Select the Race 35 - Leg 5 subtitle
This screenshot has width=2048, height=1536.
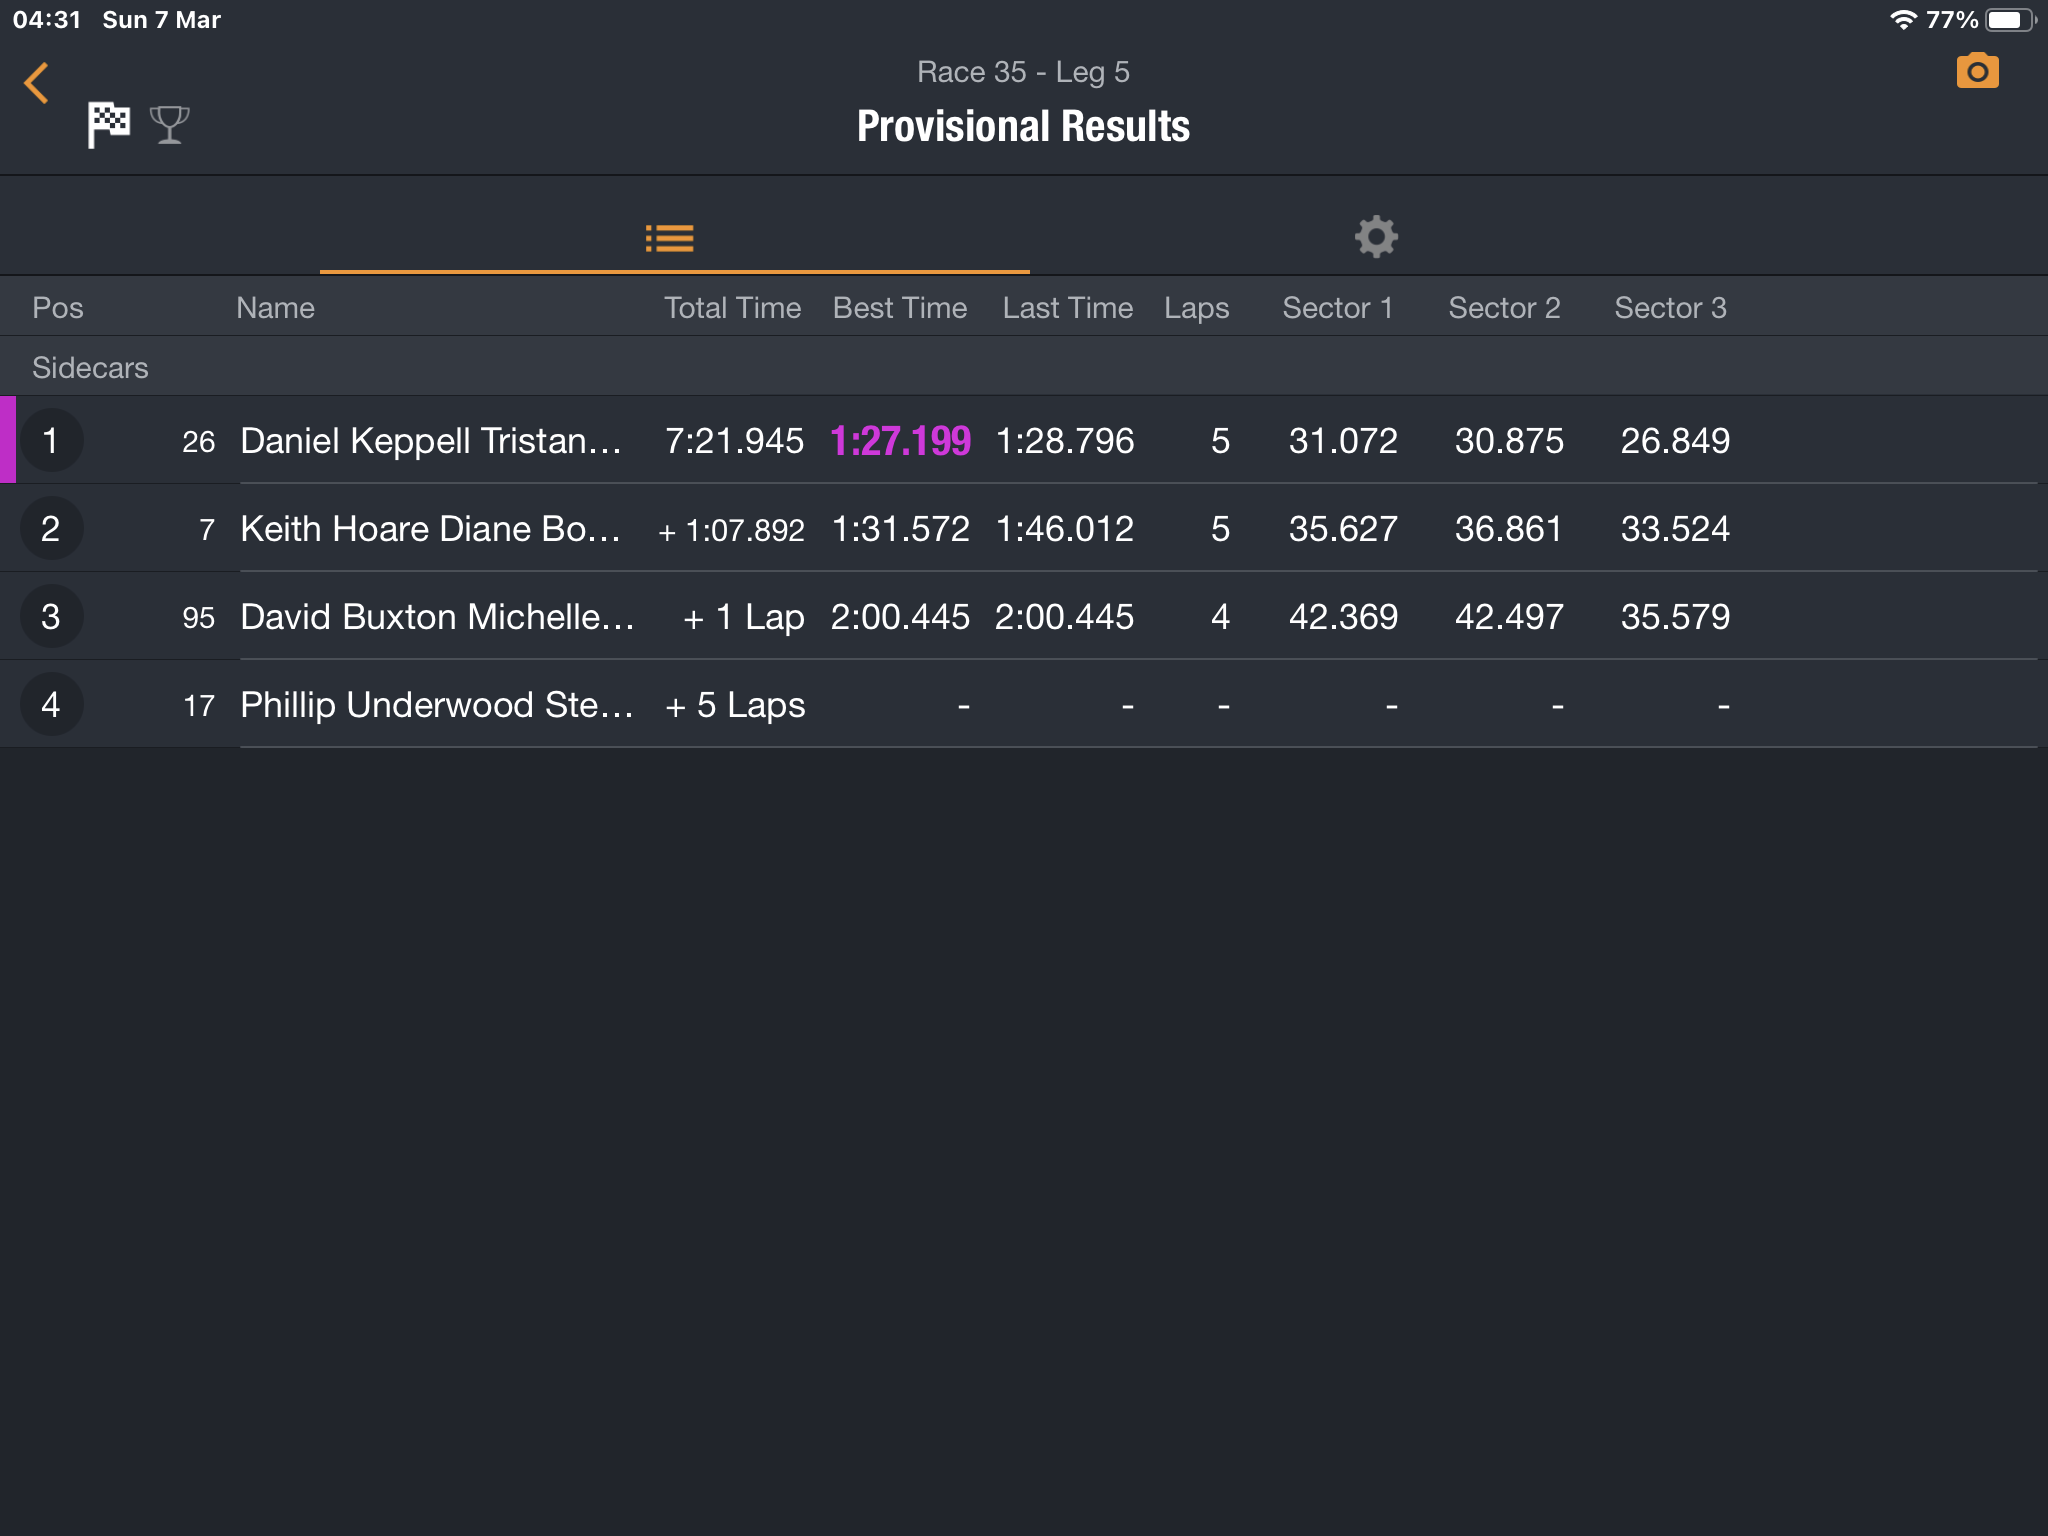click(1023, 72)
